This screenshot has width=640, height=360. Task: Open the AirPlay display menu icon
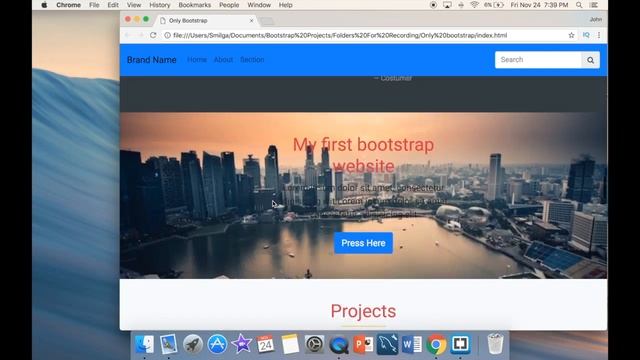(x=447, y=5)
